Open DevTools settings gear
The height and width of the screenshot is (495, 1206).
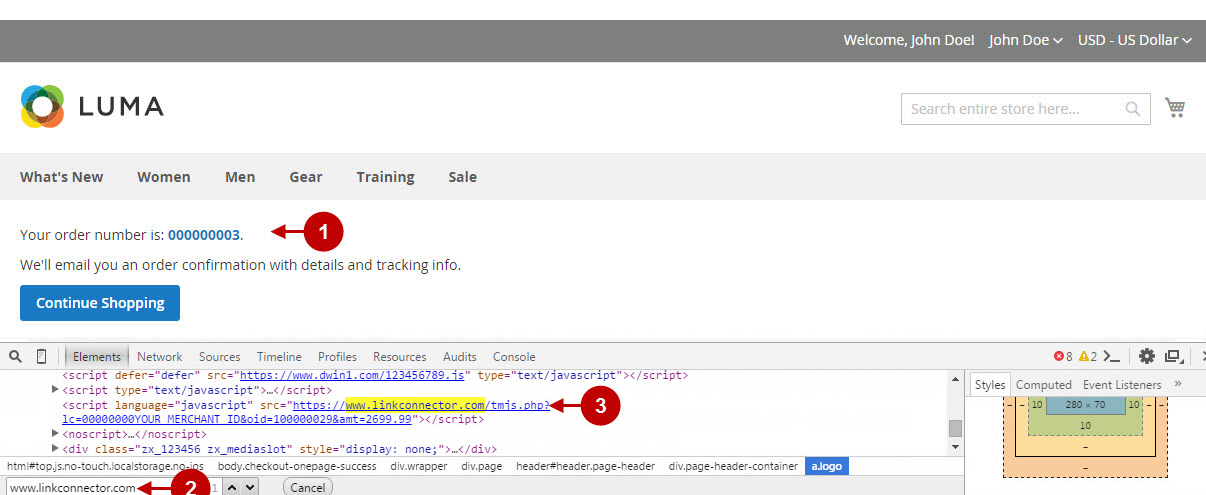click(1147, 356)
